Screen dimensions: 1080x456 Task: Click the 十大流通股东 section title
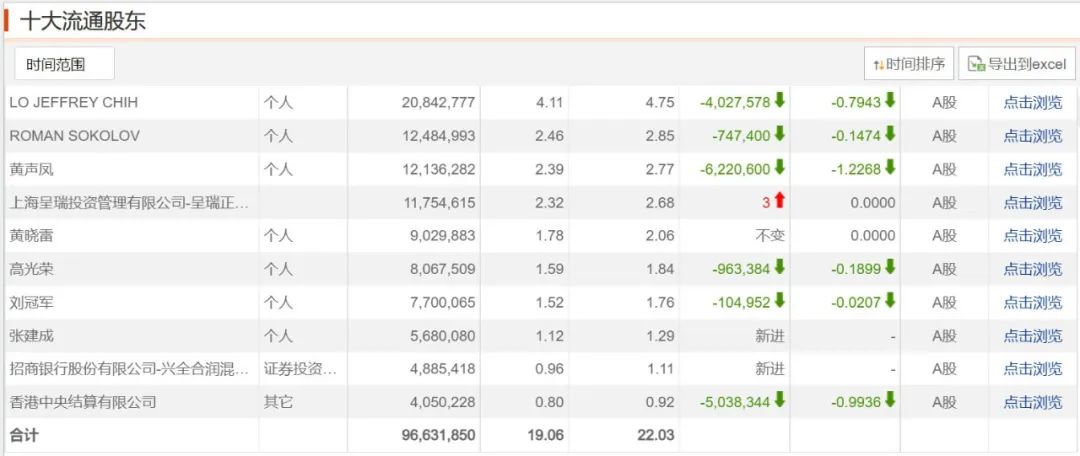pos(83,20)
